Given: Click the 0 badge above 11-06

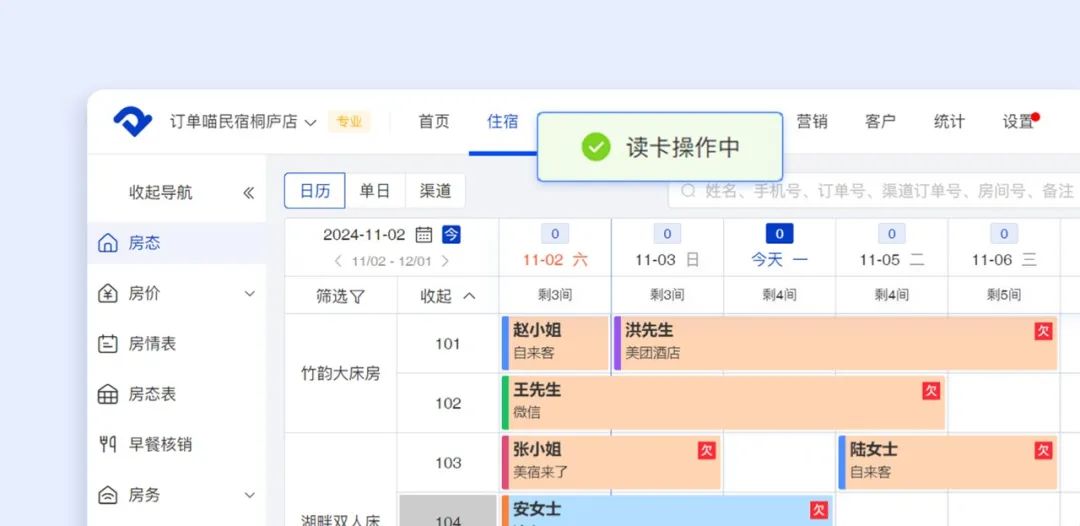Looking at the screenshot, I should click(x=1004, y=233).
